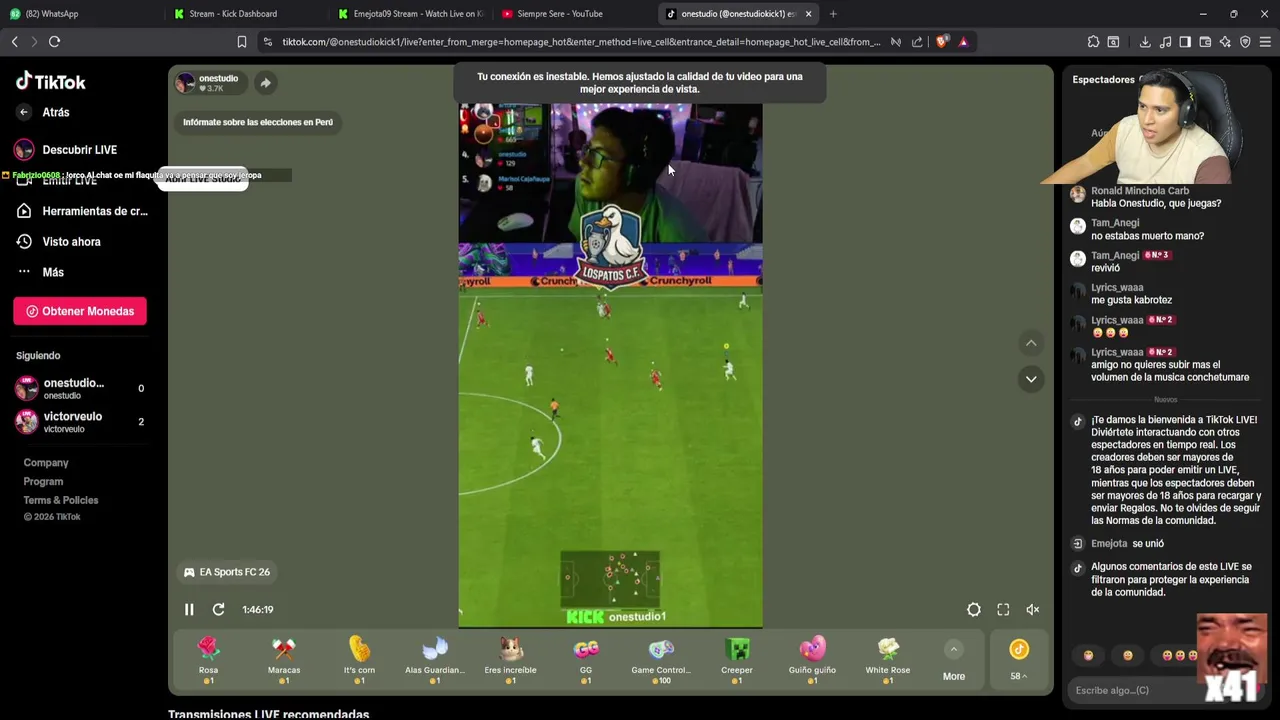The image size is (1280, 720).
Task: Send the smiling emoji quick reaction
Action: pos(1128,656)
